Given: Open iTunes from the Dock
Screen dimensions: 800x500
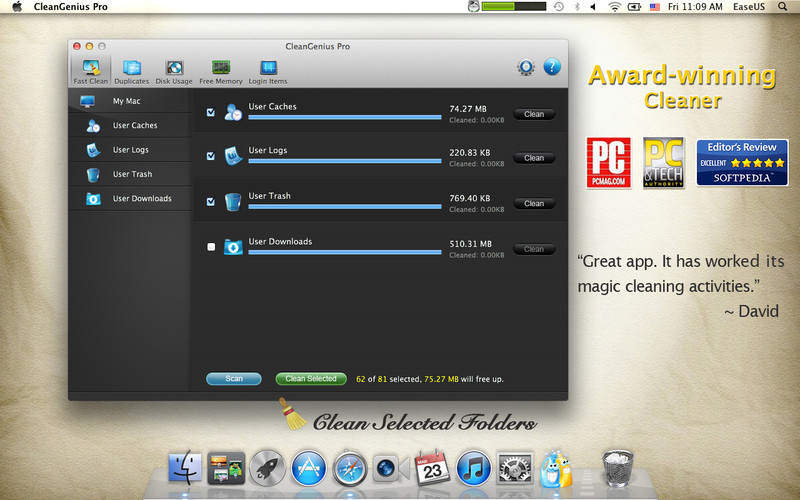Looking at the screenshot, I should [x=473, y=467].
